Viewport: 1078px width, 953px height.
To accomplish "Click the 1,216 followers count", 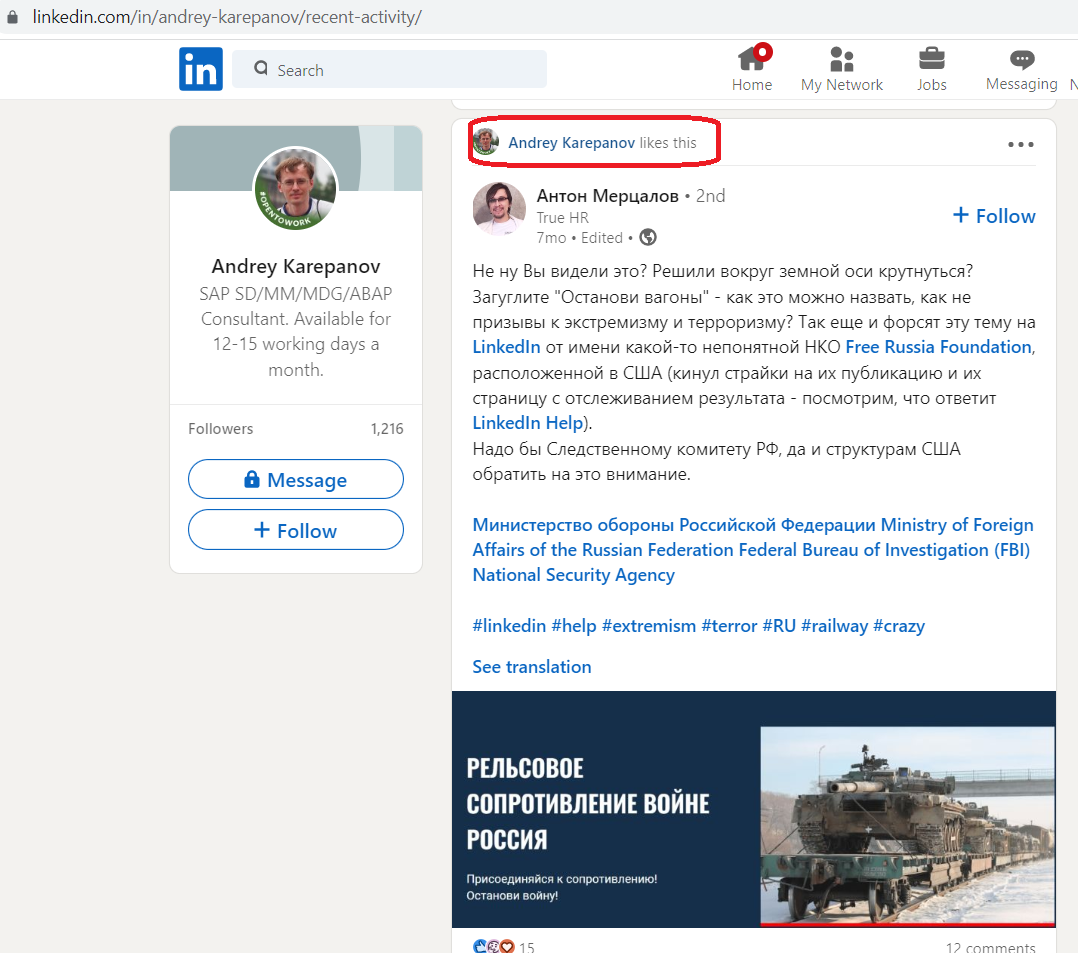I will pos(387,428).
